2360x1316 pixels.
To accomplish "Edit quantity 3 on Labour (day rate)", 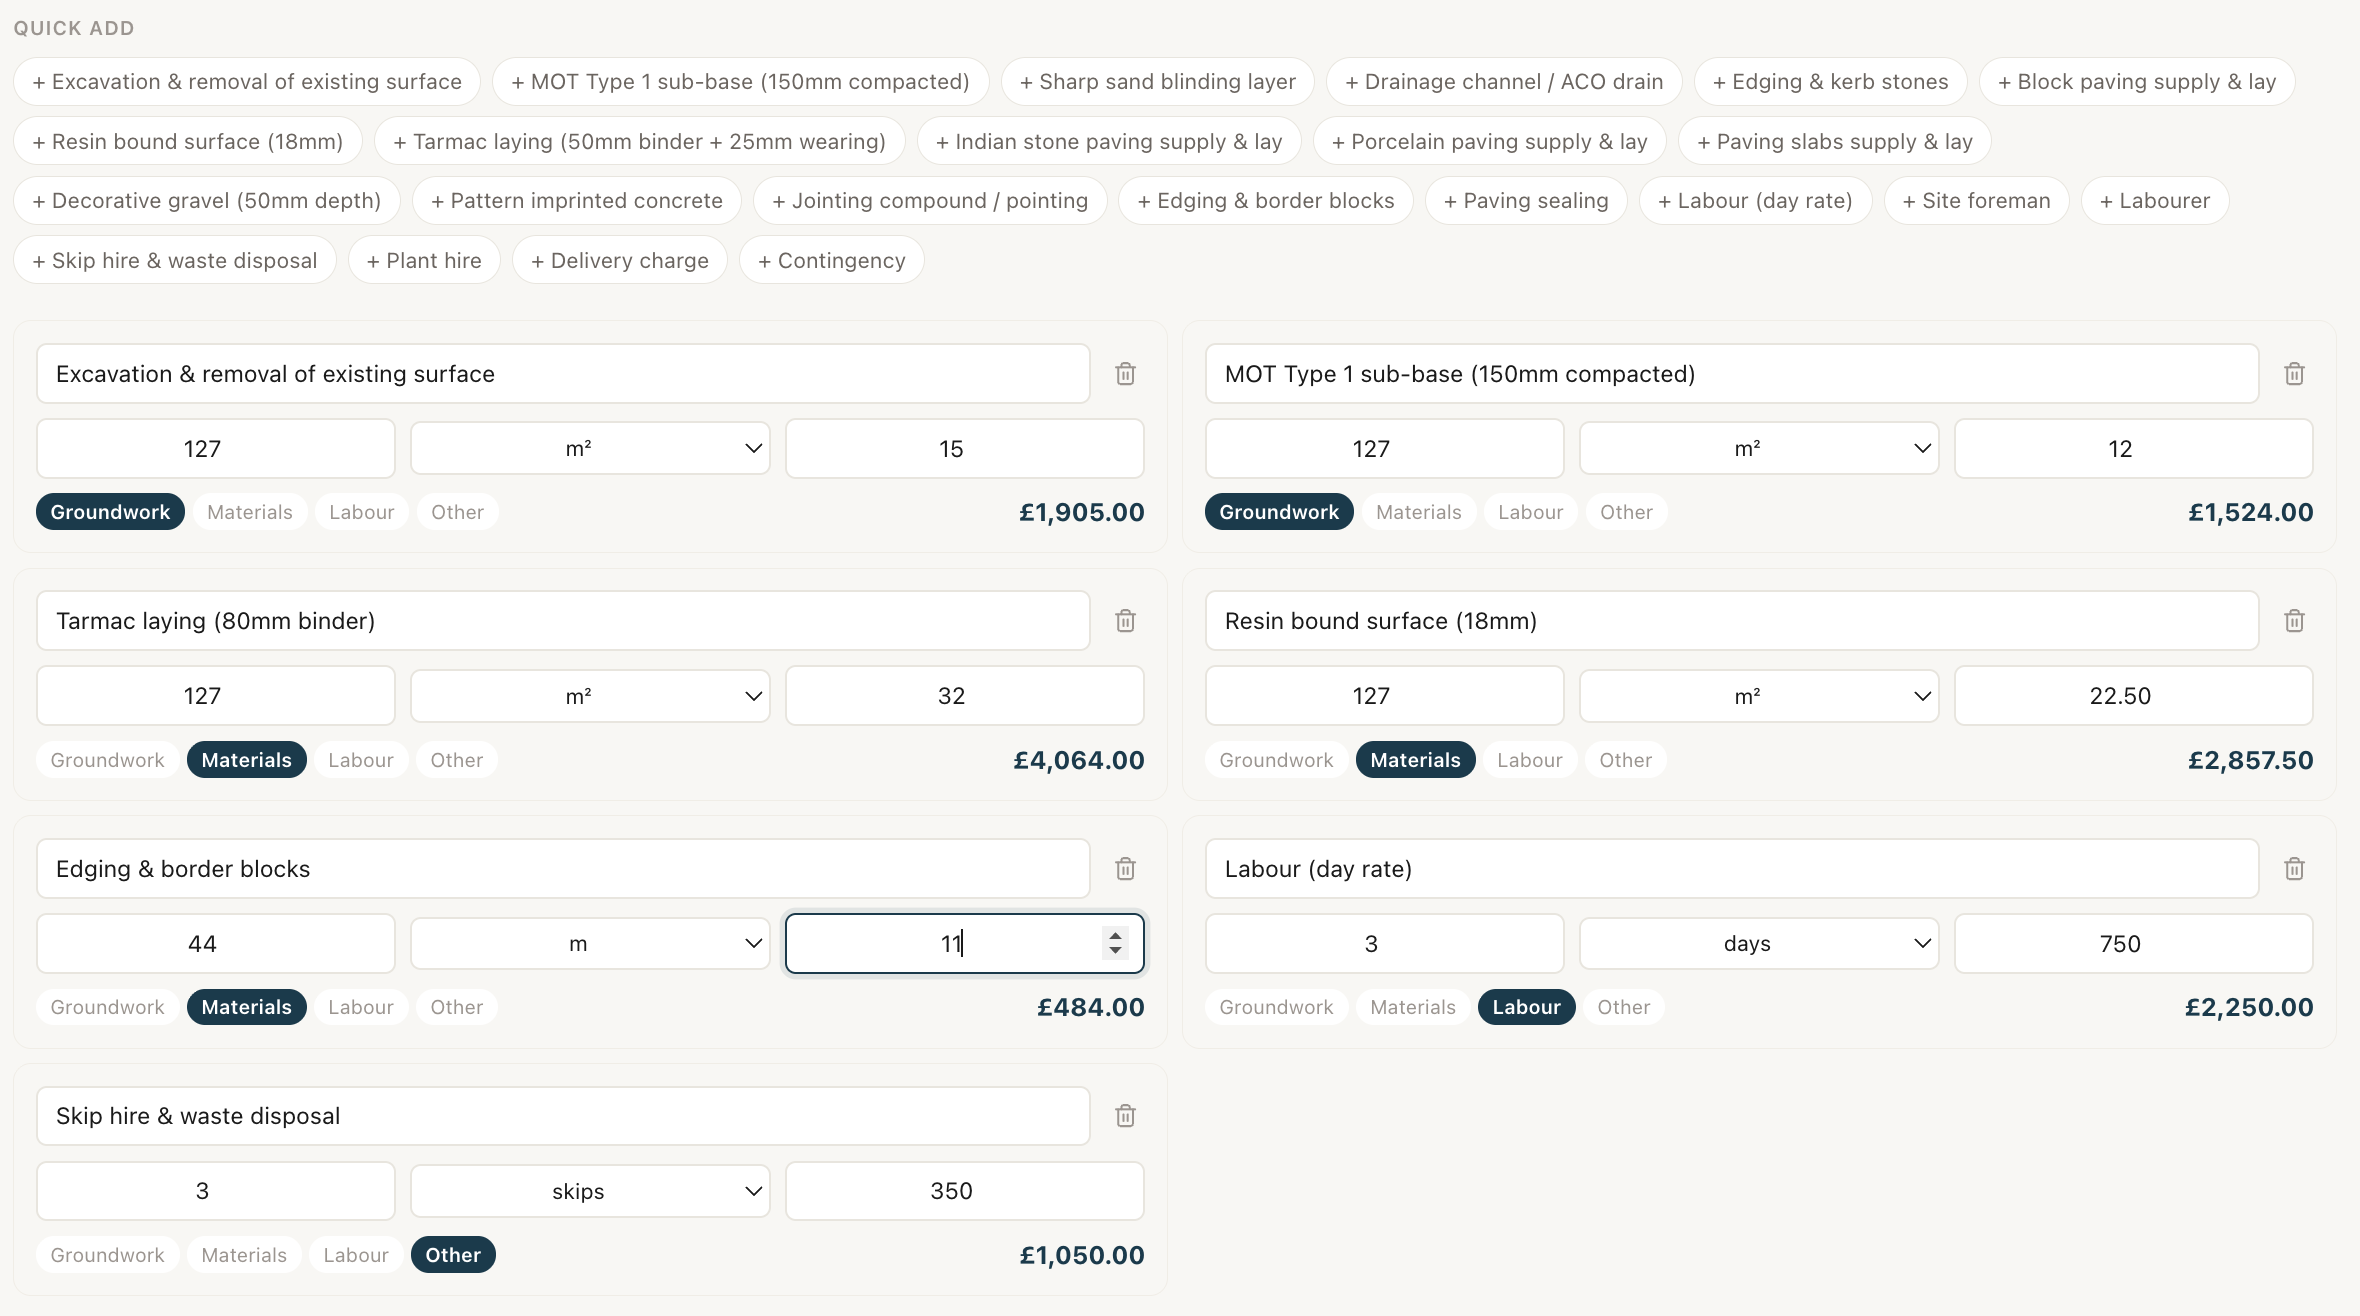I will tap(1385, 944).
